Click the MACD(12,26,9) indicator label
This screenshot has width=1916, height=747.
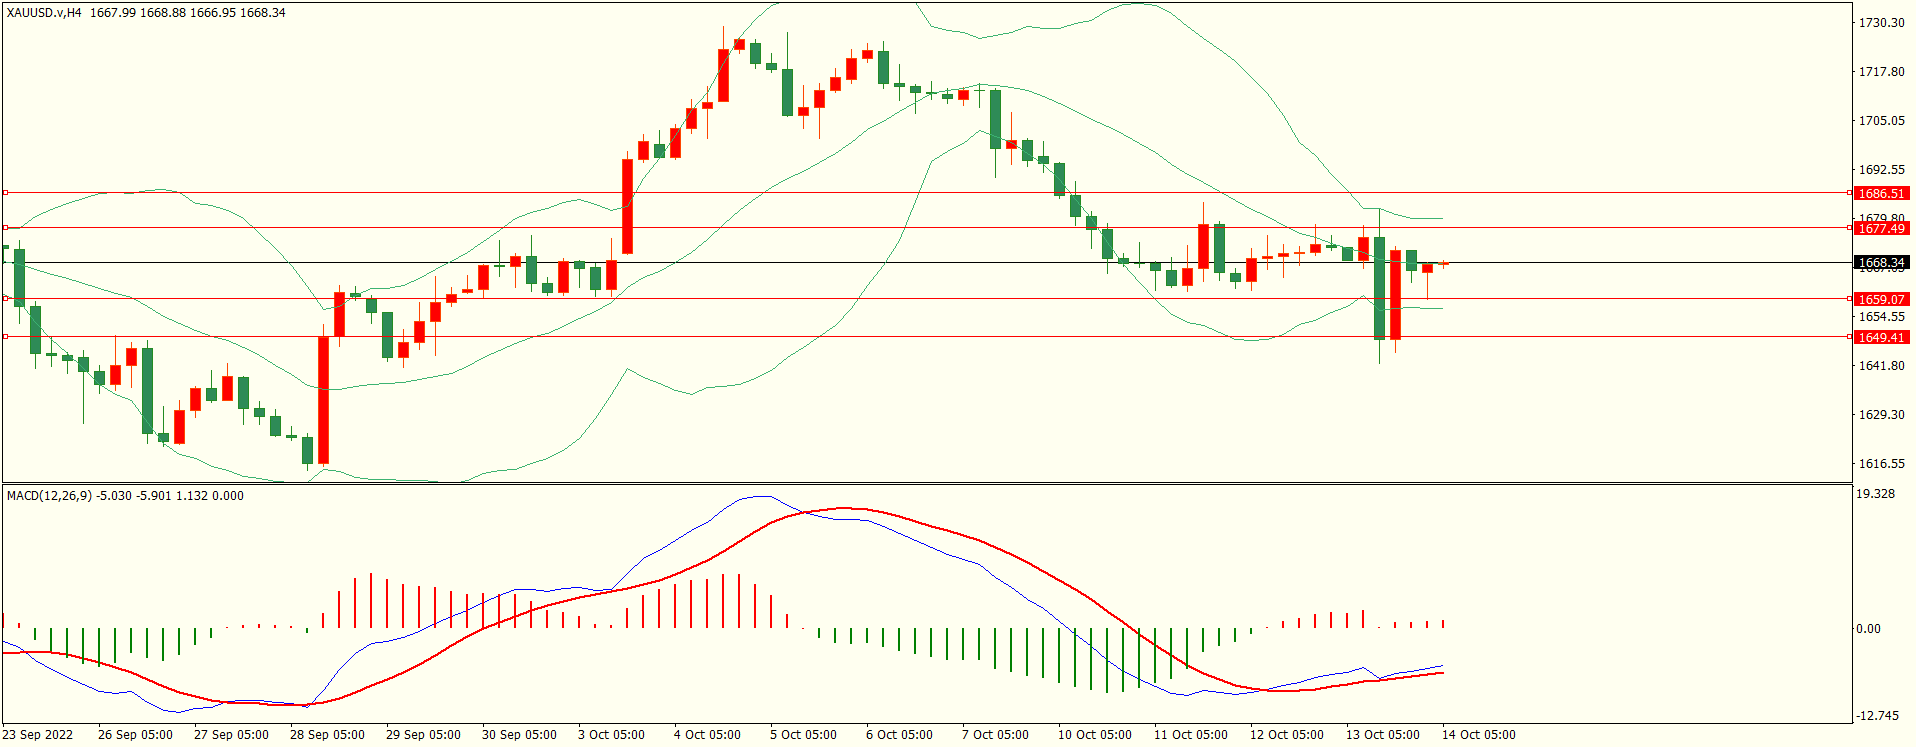tap(49, 496)
